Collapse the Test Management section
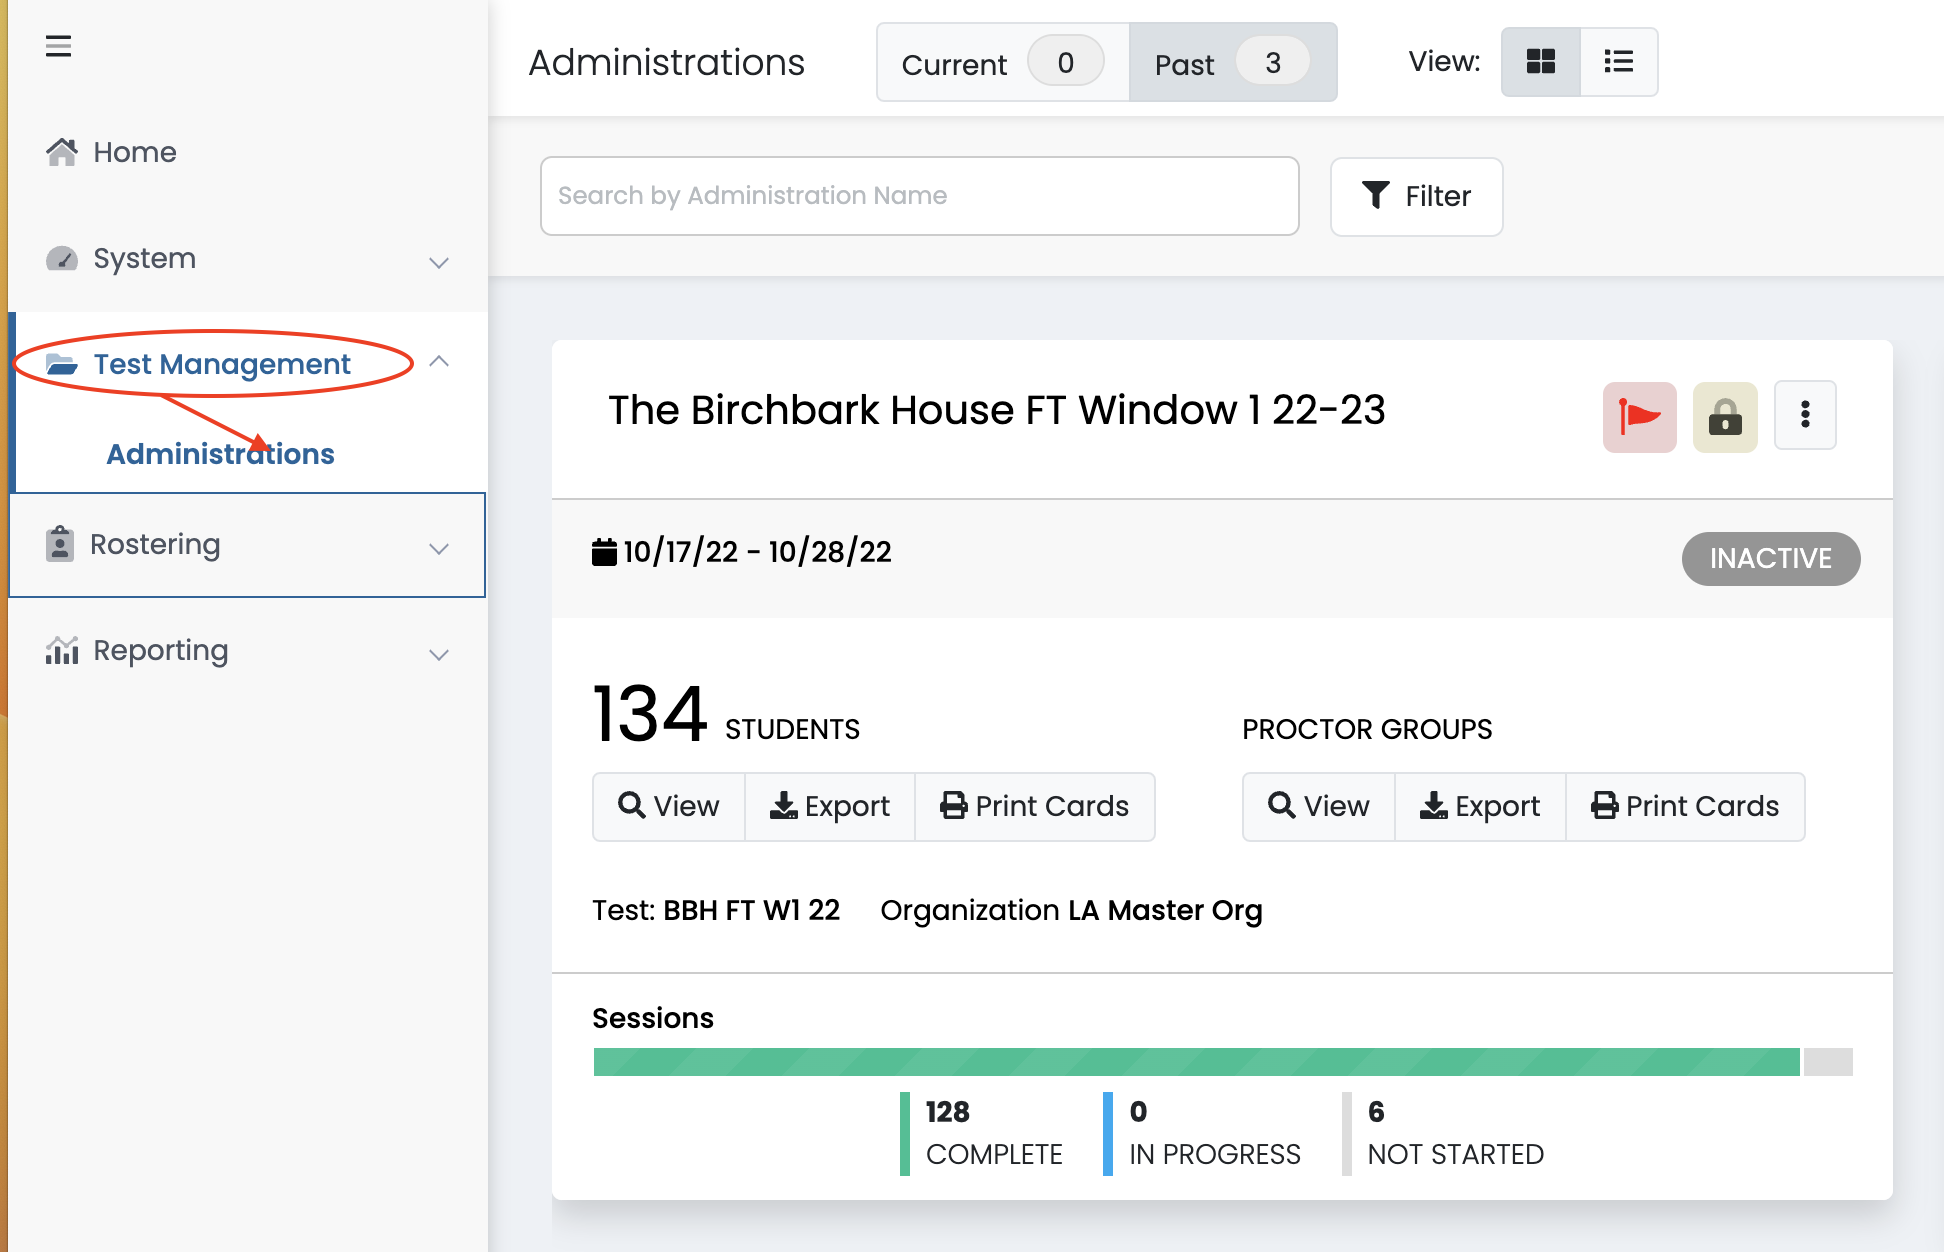The image size is (1944, 1252). point(438,362)
